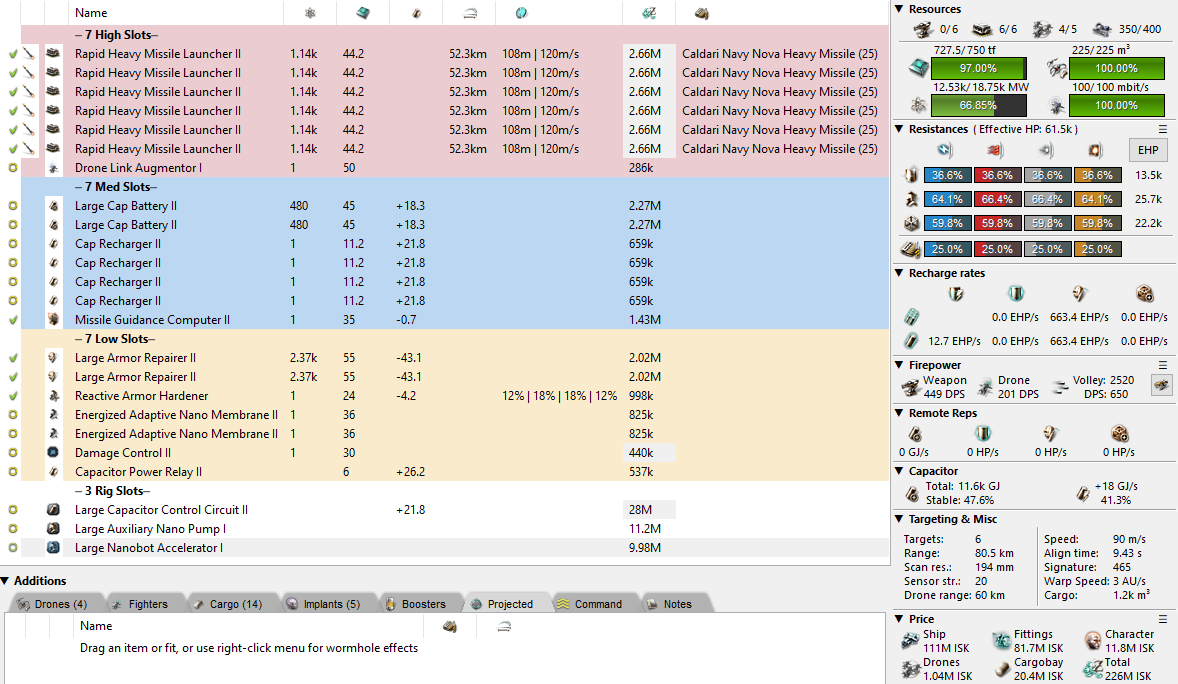The height and width of the screenshot is (684, 1178).
Task: Click the Large Nanobot Accelerator I rig icon
Action: click(53, 548)
